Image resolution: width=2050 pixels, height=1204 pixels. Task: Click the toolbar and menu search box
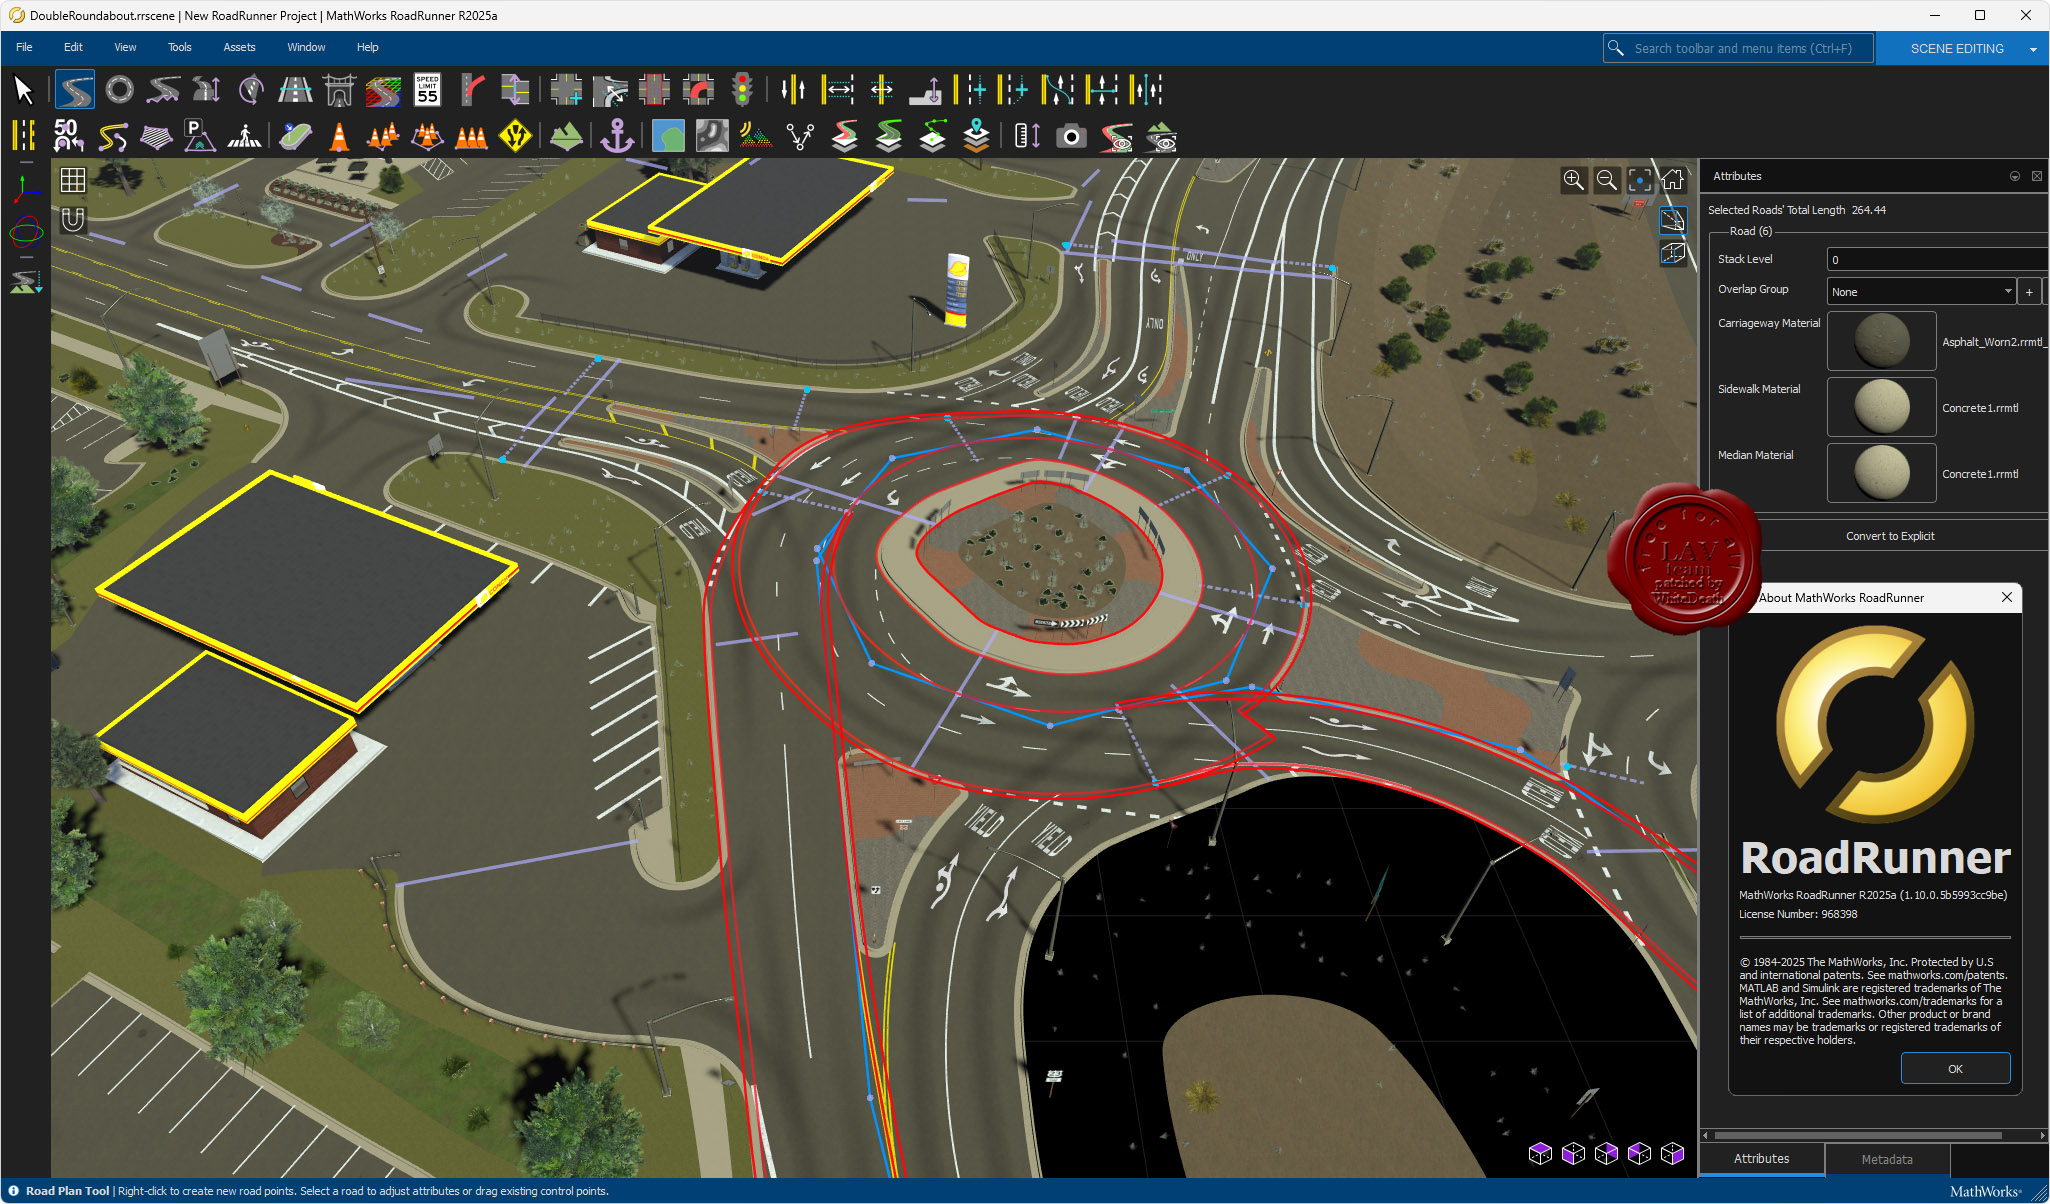pyautogui.click(x=1738, y=48)
